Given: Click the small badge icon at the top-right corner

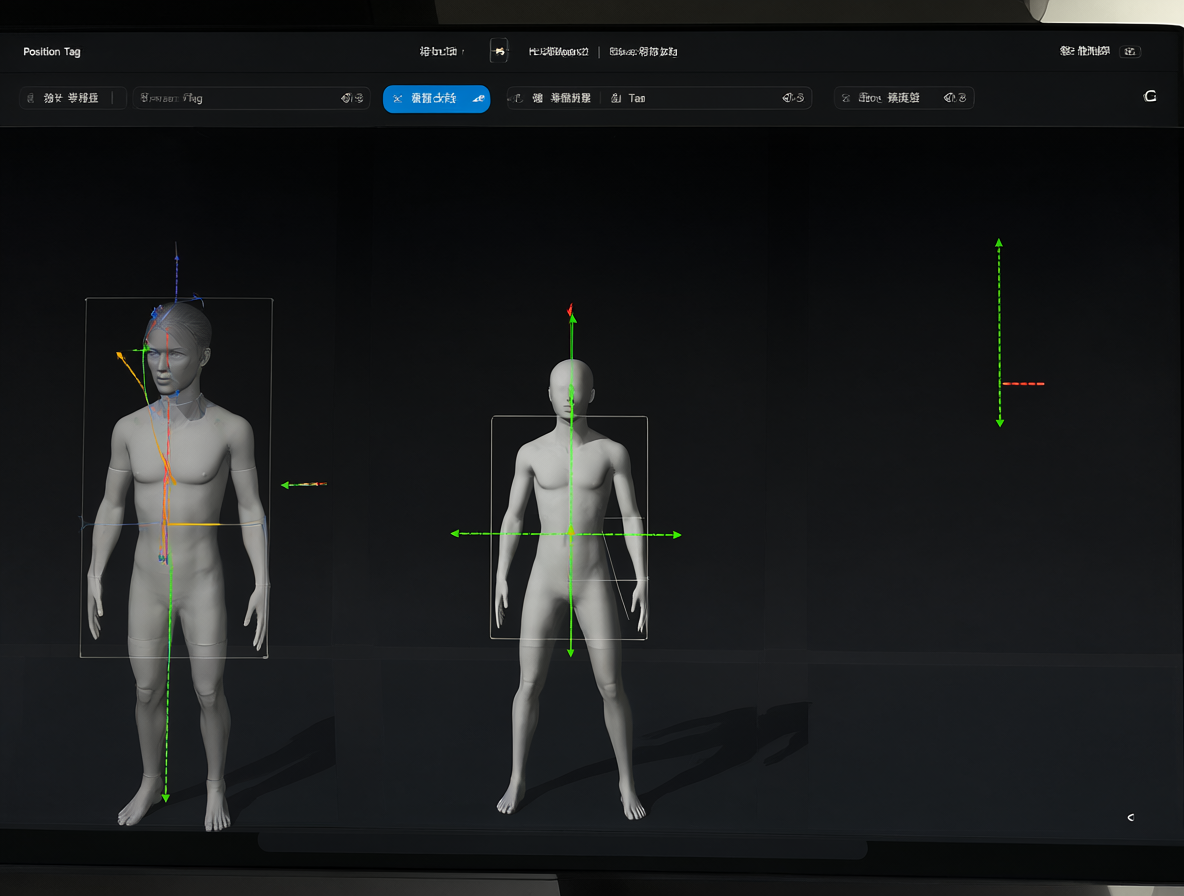Looking at the screenshot, I should [1130, 51].
